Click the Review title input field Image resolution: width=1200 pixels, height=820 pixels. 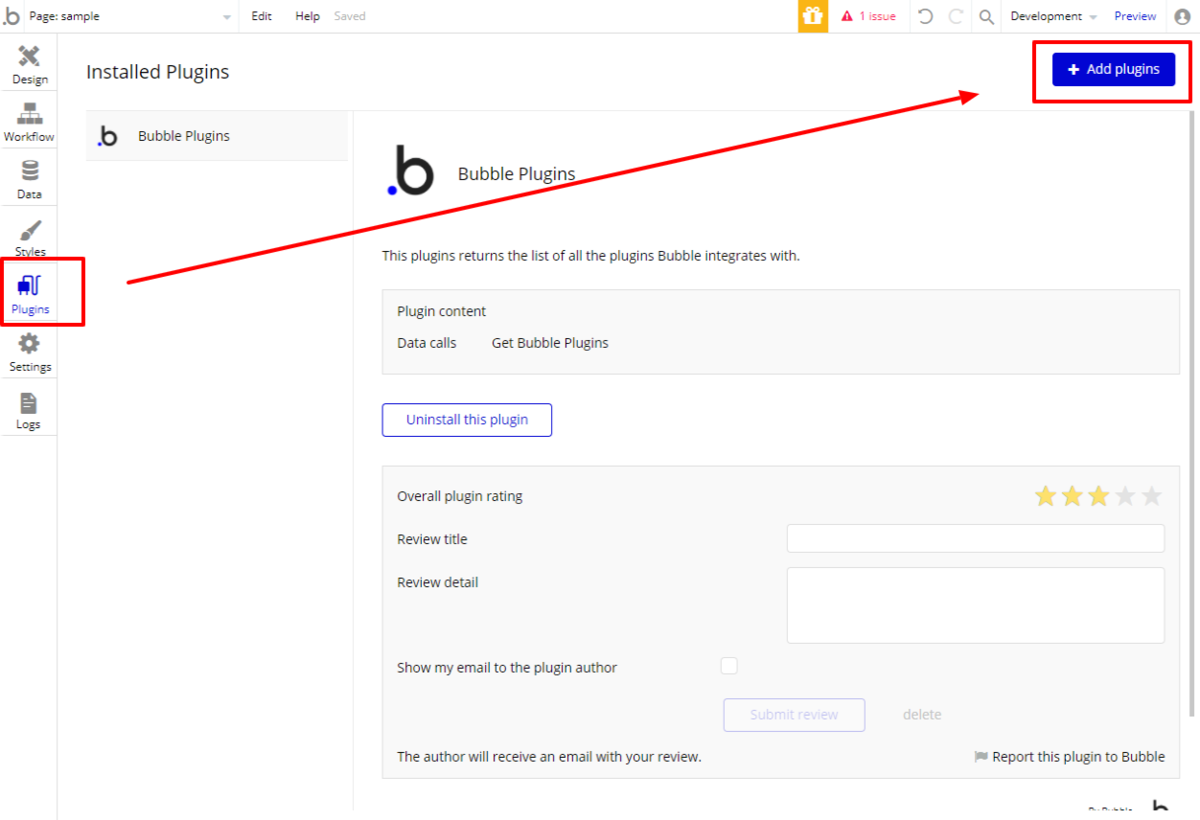pos(975,538)
